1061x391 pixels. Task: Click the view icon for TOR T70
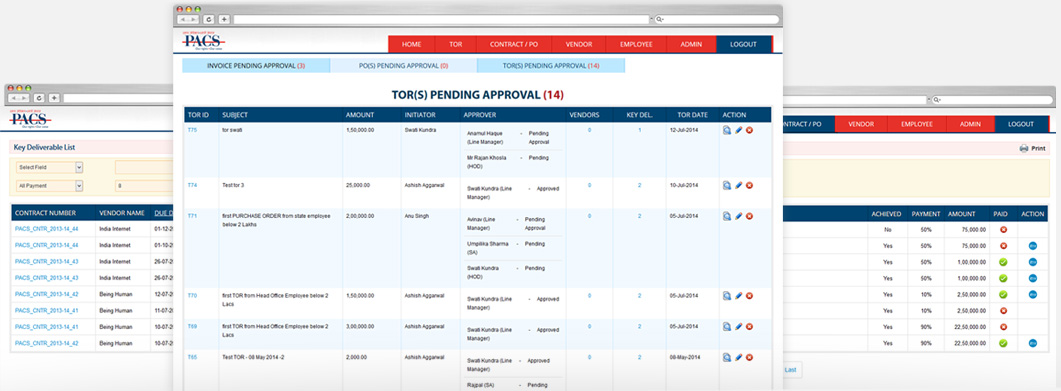pos(726,296)
